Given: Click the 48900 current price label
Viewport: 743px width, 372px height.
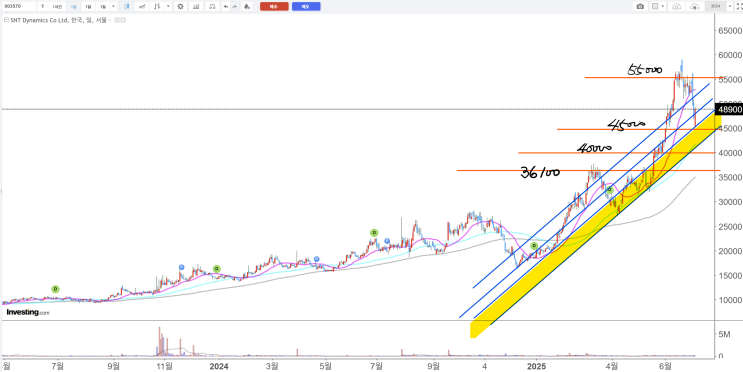Looking at the screenshot, I should point(729,110).
